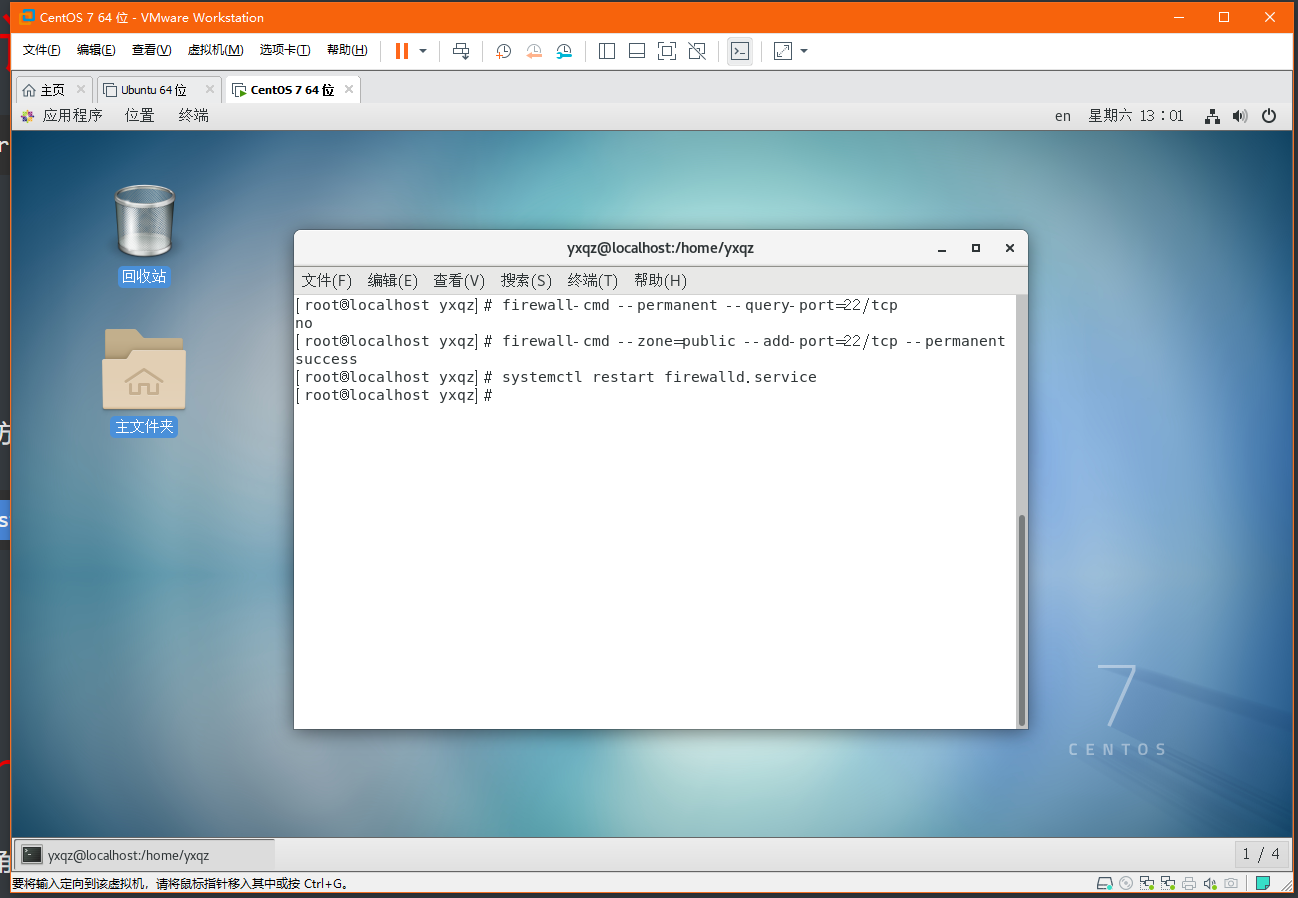Open the 终端 application menu in the top panel
Image resolution: width=1298 pixels, height=898 pixels.
click(194, 116)
